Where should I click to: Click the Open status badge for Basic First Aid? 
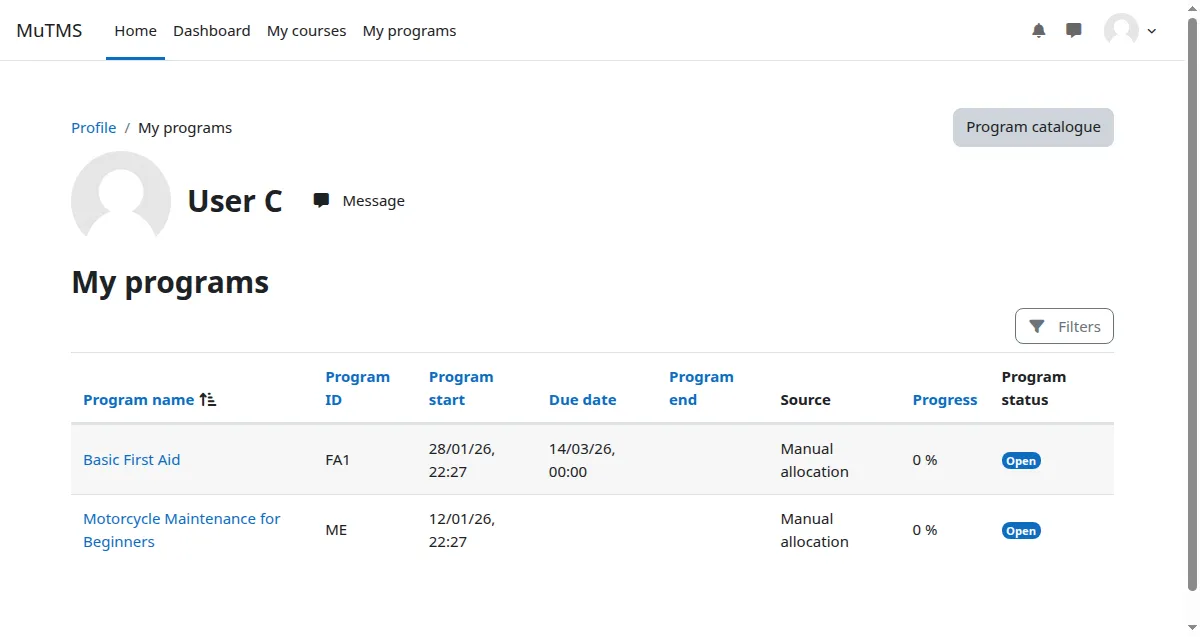1020,460
